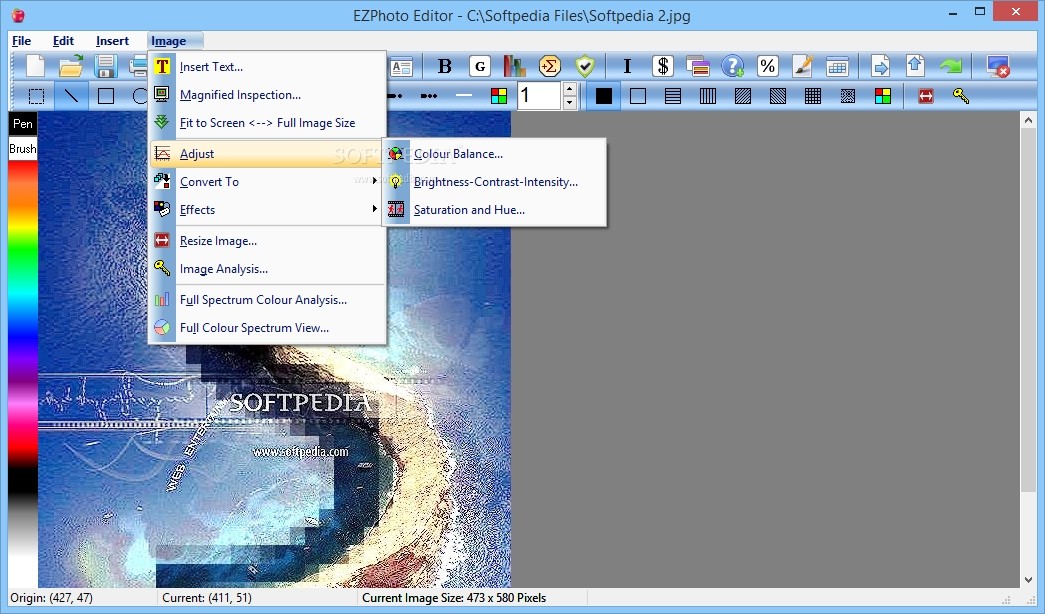Click the sigma sum toolbar icon
1045x614 pixels.
(550, 66)
